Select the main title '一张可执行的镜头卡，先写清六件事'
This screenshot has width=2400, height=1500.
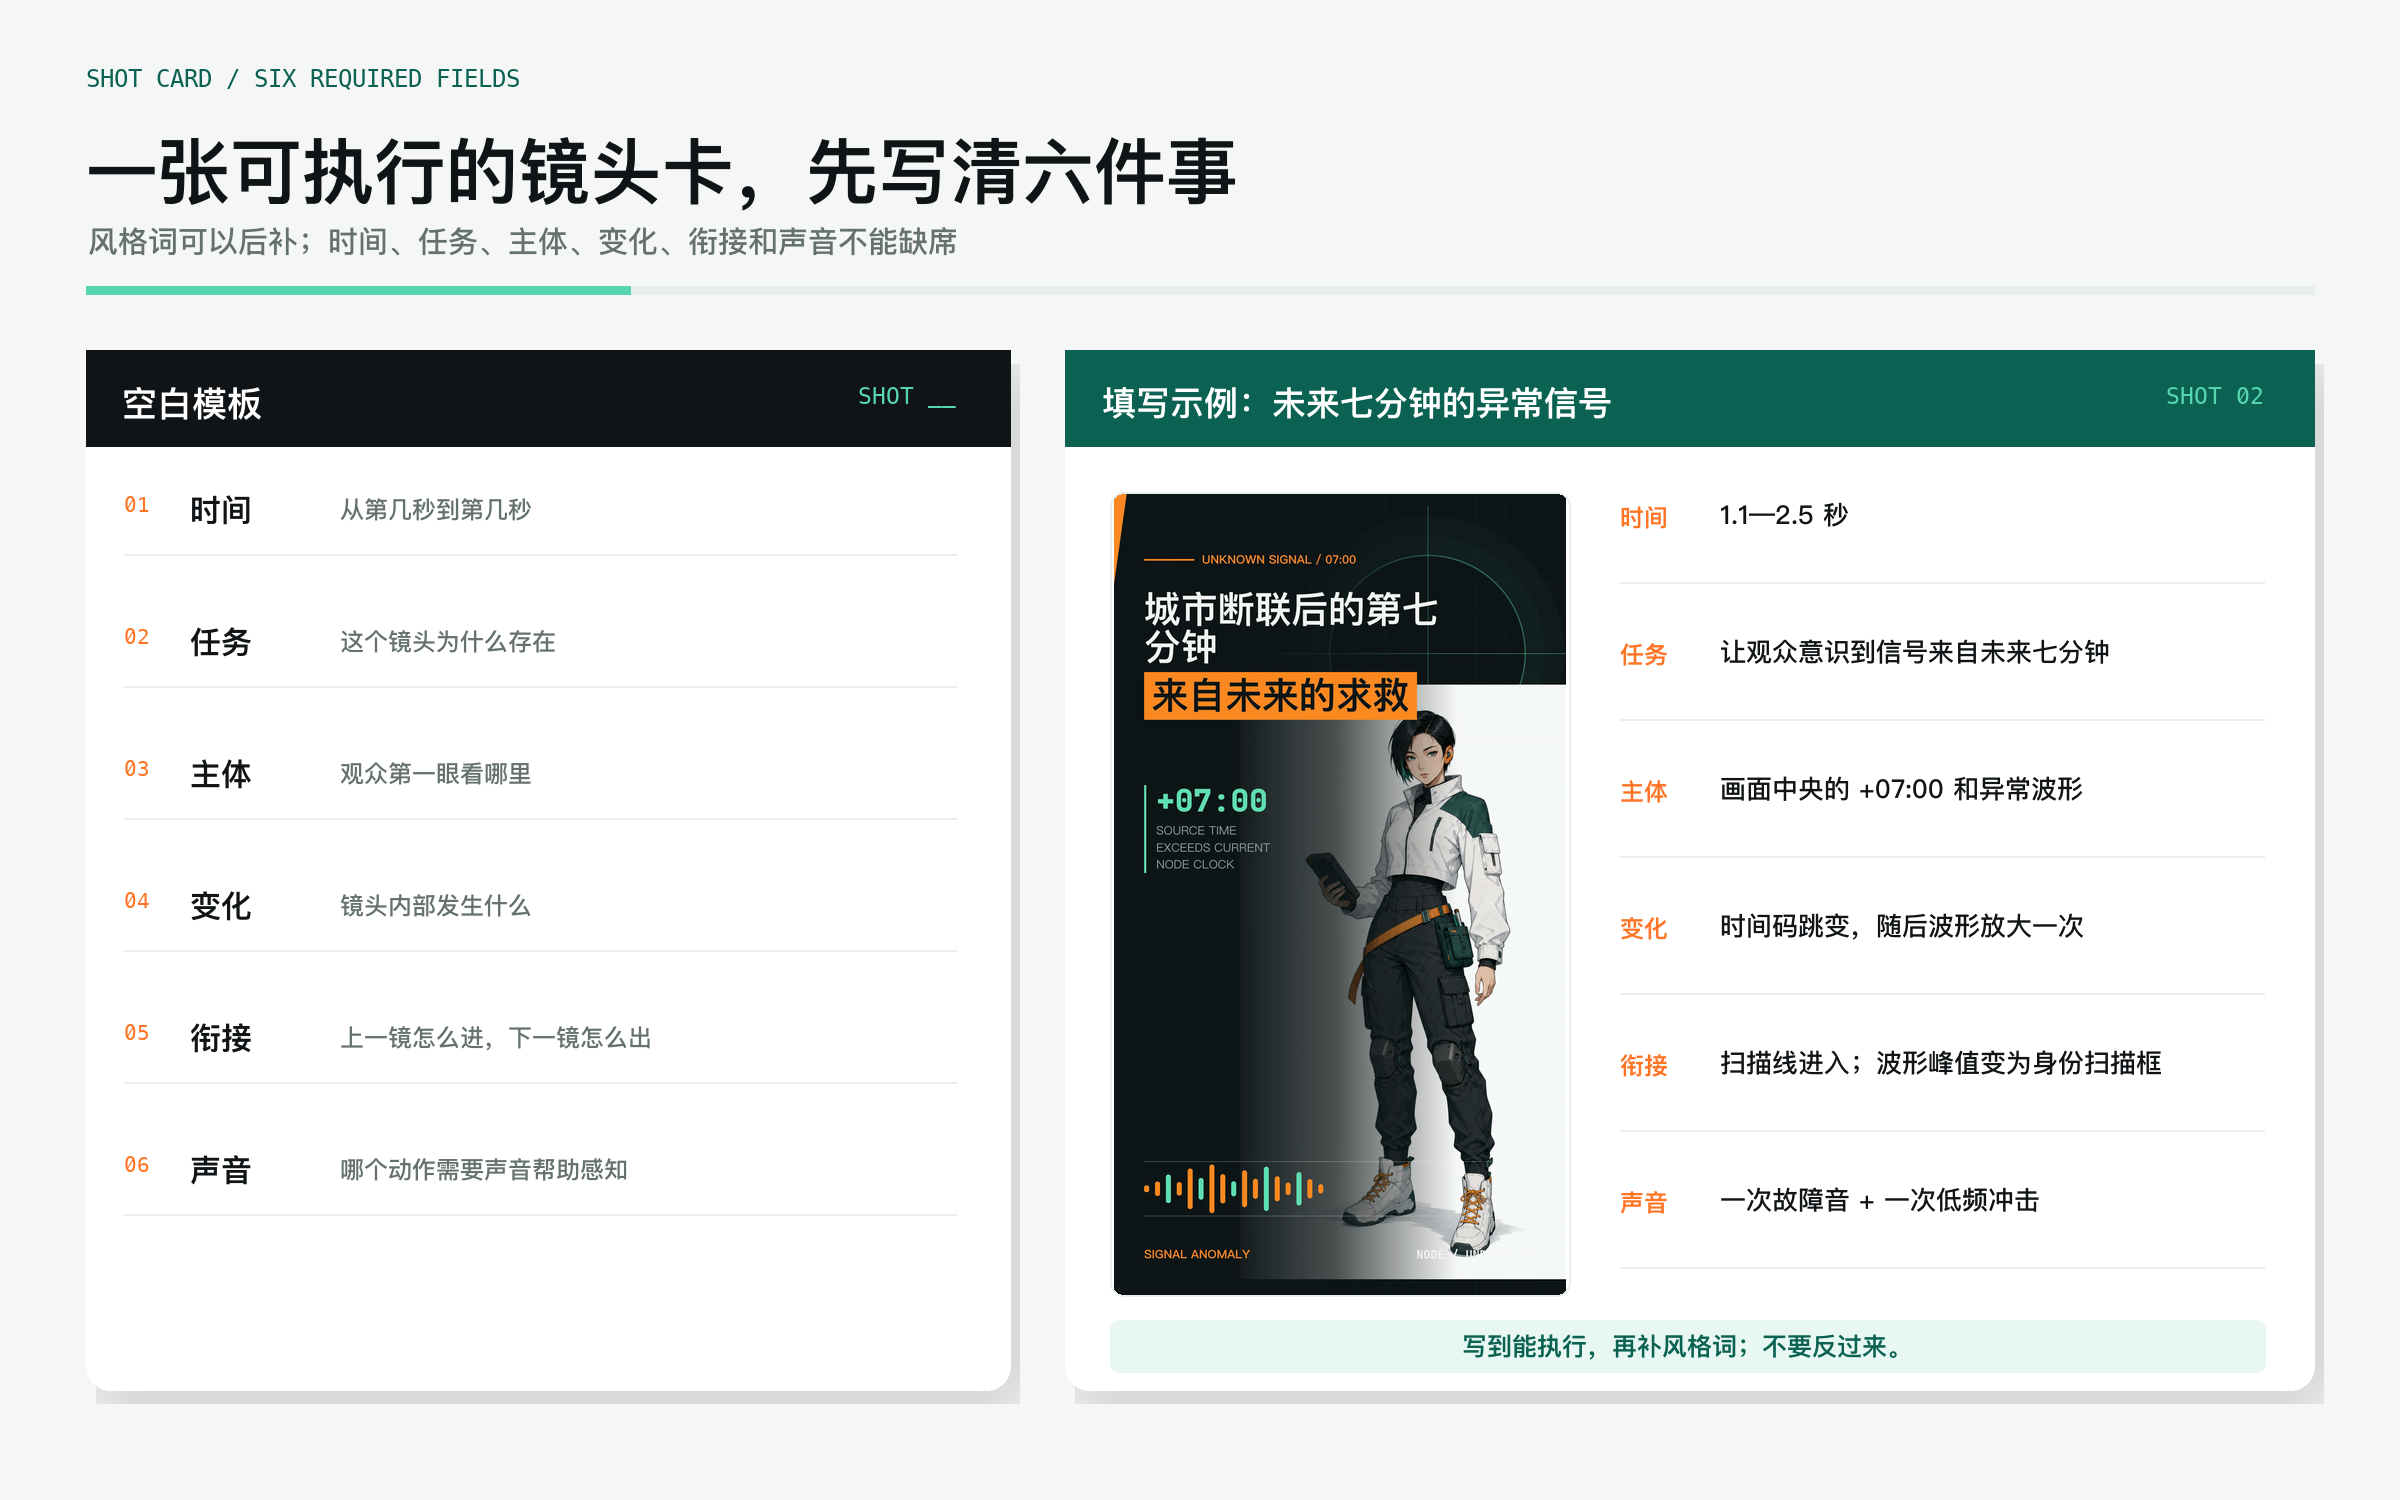(662, 172)
